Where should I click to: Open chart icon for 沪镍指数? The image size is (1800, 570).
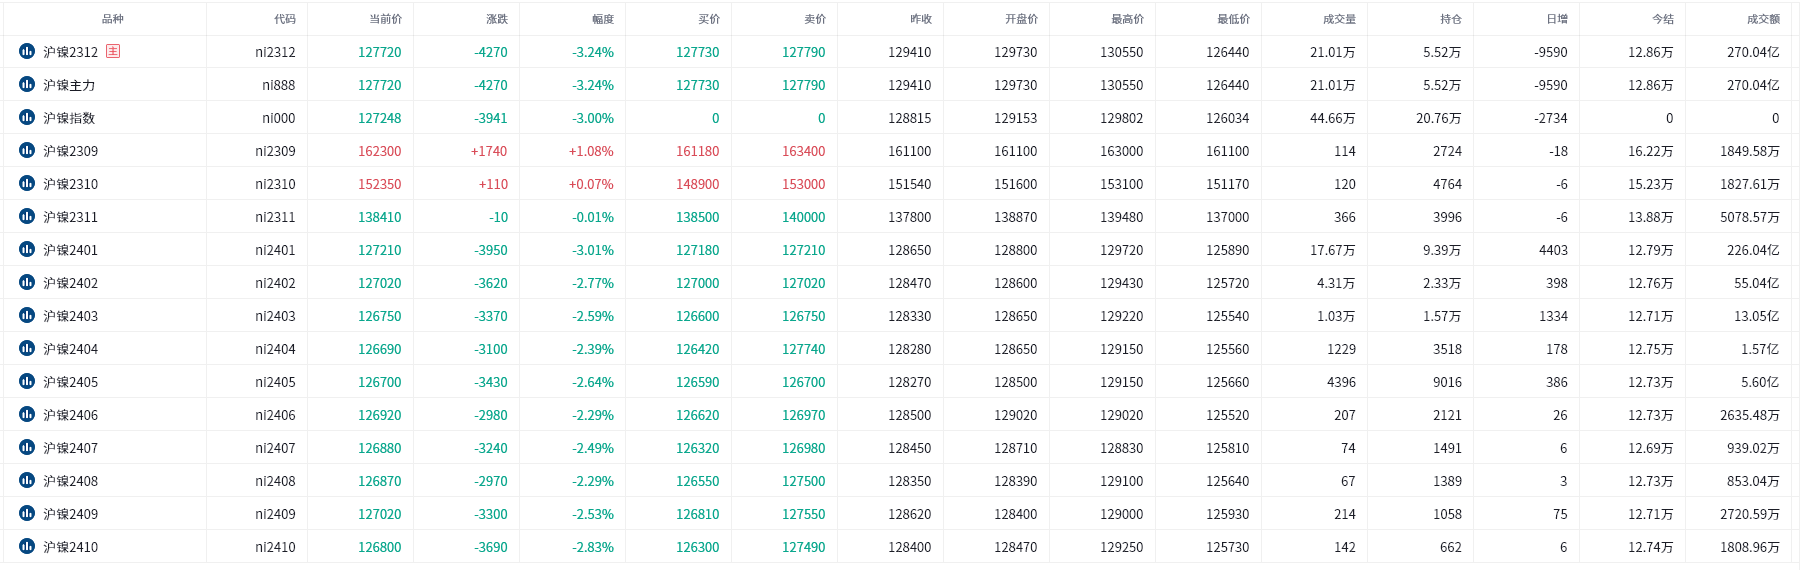(x=27, y=117)
